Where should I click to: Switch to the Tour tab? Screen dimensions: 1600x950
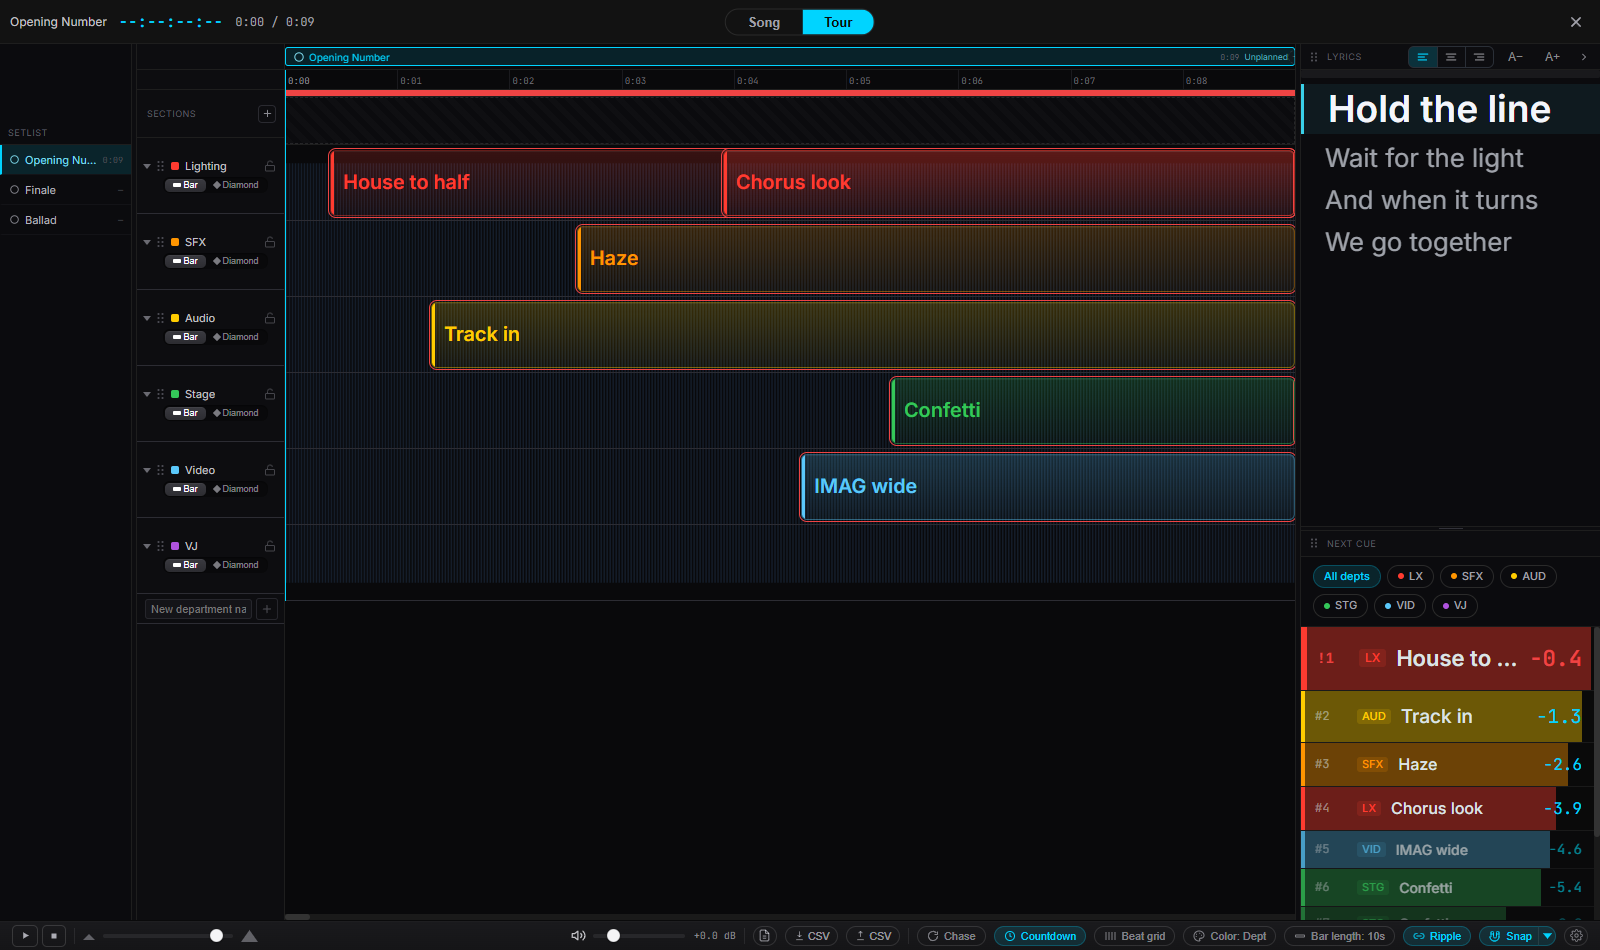point(838,22)
